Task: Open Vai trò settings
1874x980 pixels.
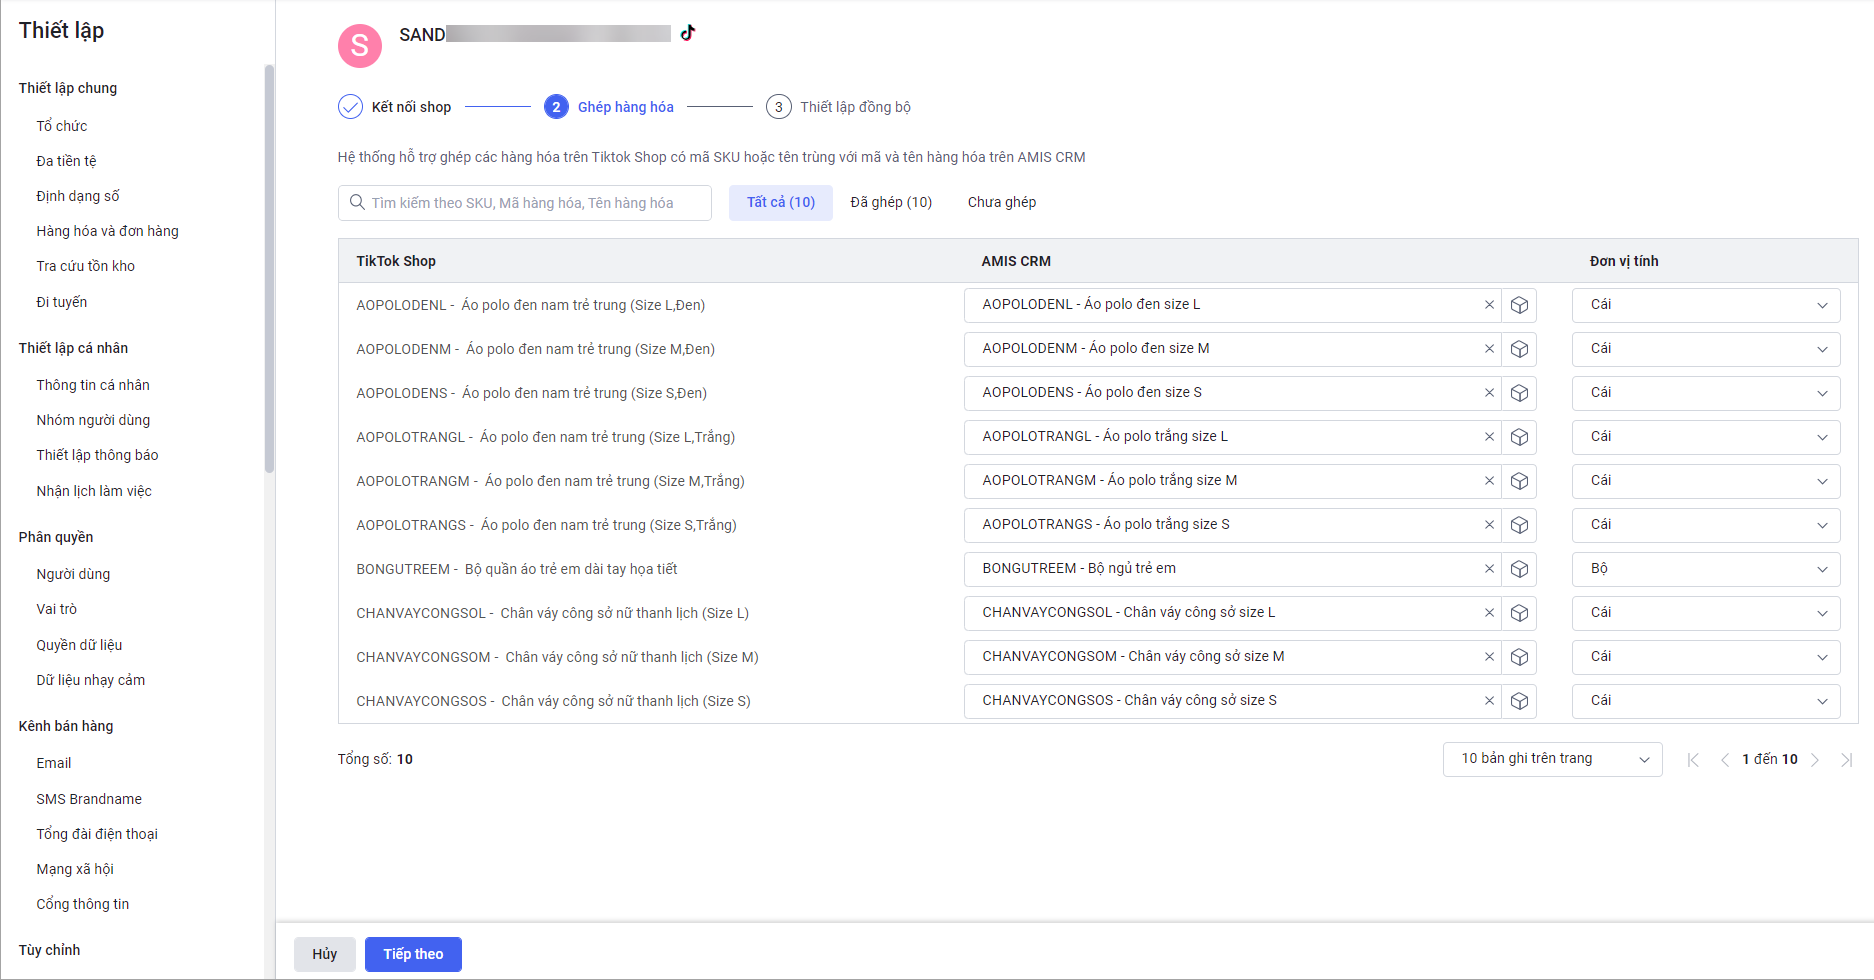Action: (x=57, y=609)
